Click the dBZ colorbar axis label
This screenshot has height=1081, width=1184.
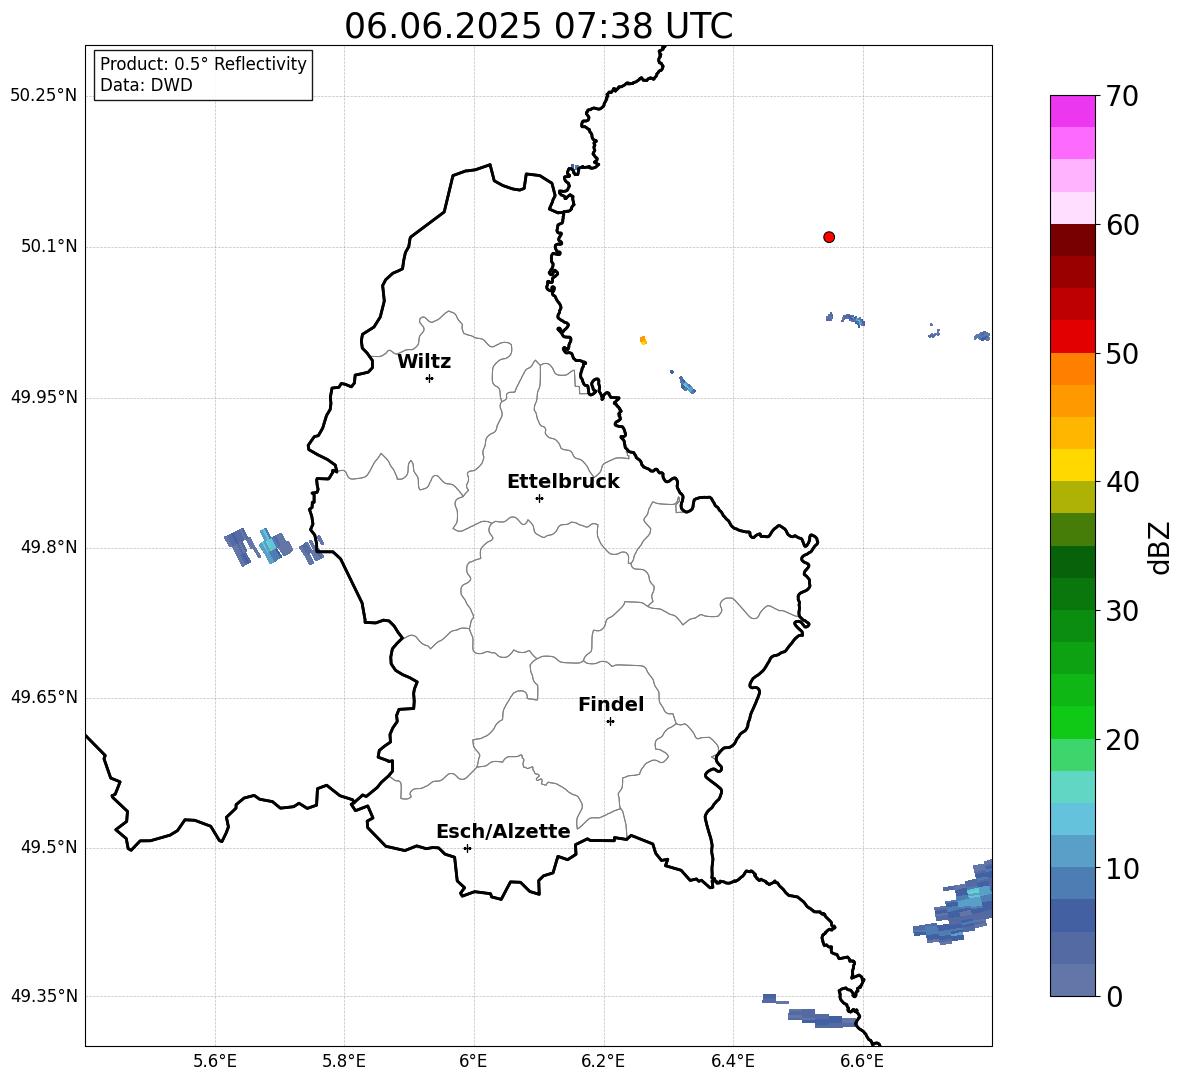(1160, 547)
